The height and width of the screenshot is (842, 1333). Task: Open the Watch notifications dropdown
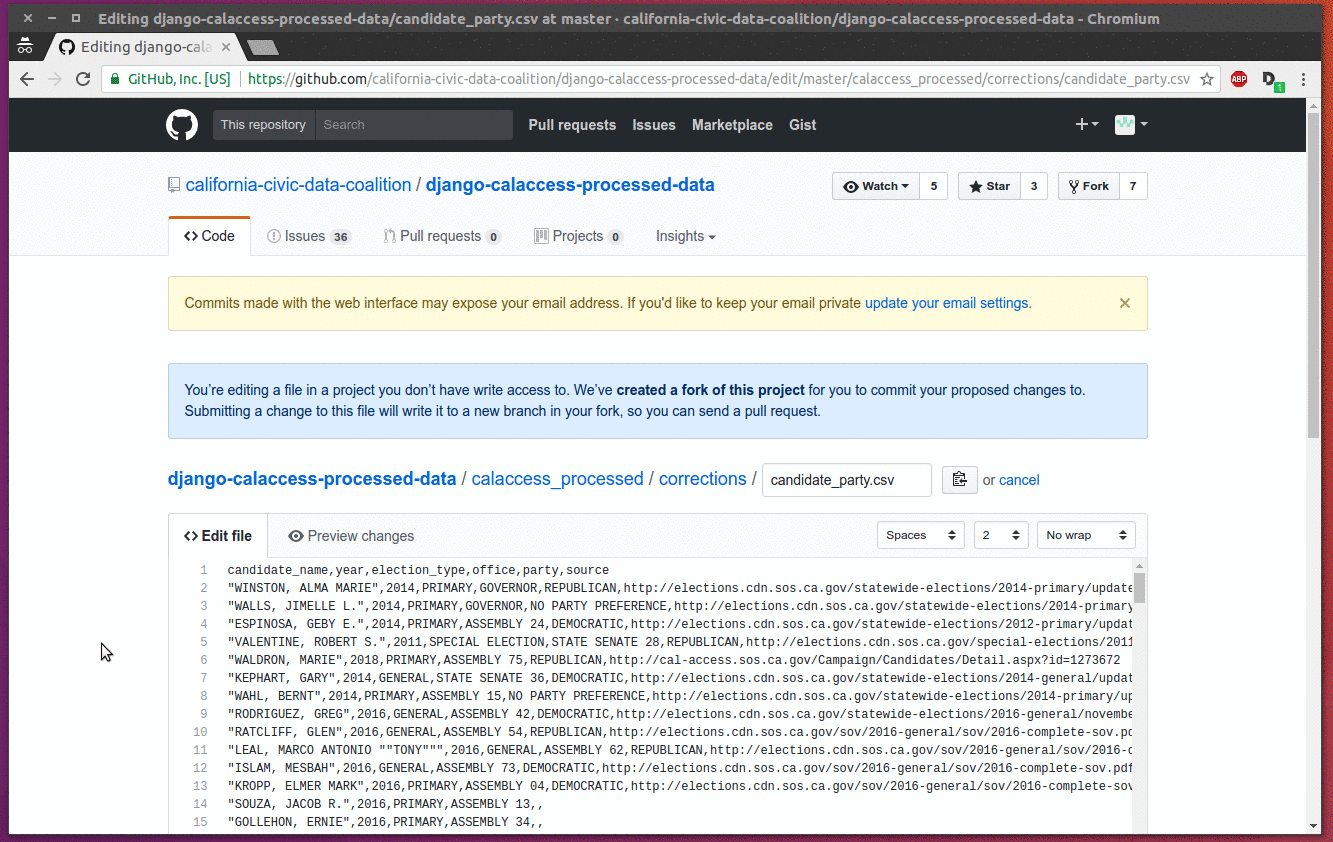876,186
